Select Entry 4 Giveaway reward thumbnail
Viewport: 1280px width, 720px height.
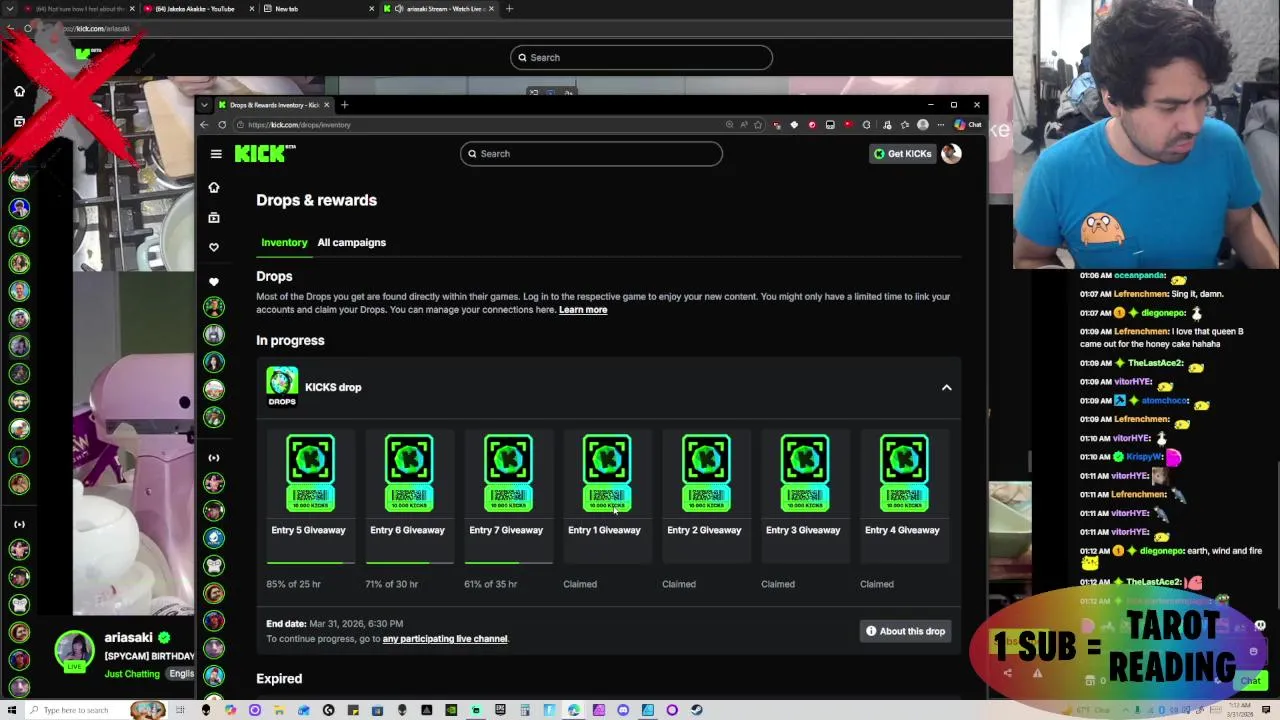[x=904, y=473]
